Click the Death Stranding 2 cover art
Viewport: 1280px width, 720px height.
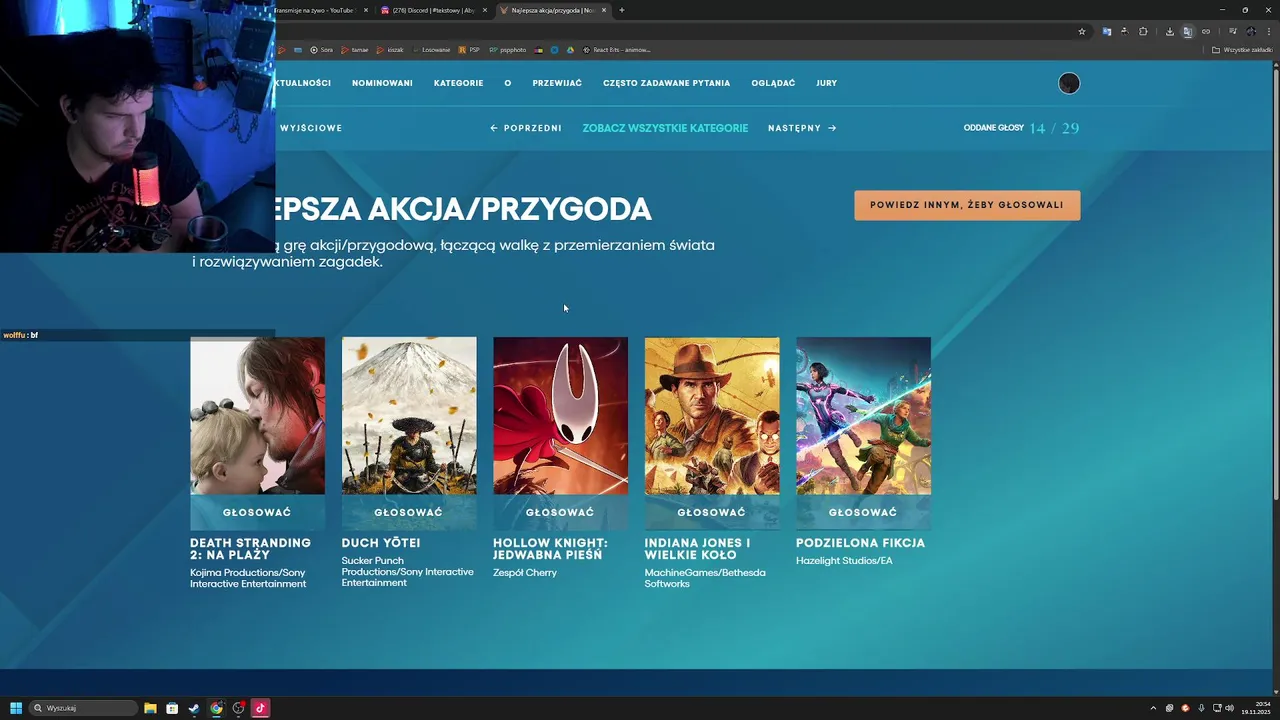pos(257,416)
